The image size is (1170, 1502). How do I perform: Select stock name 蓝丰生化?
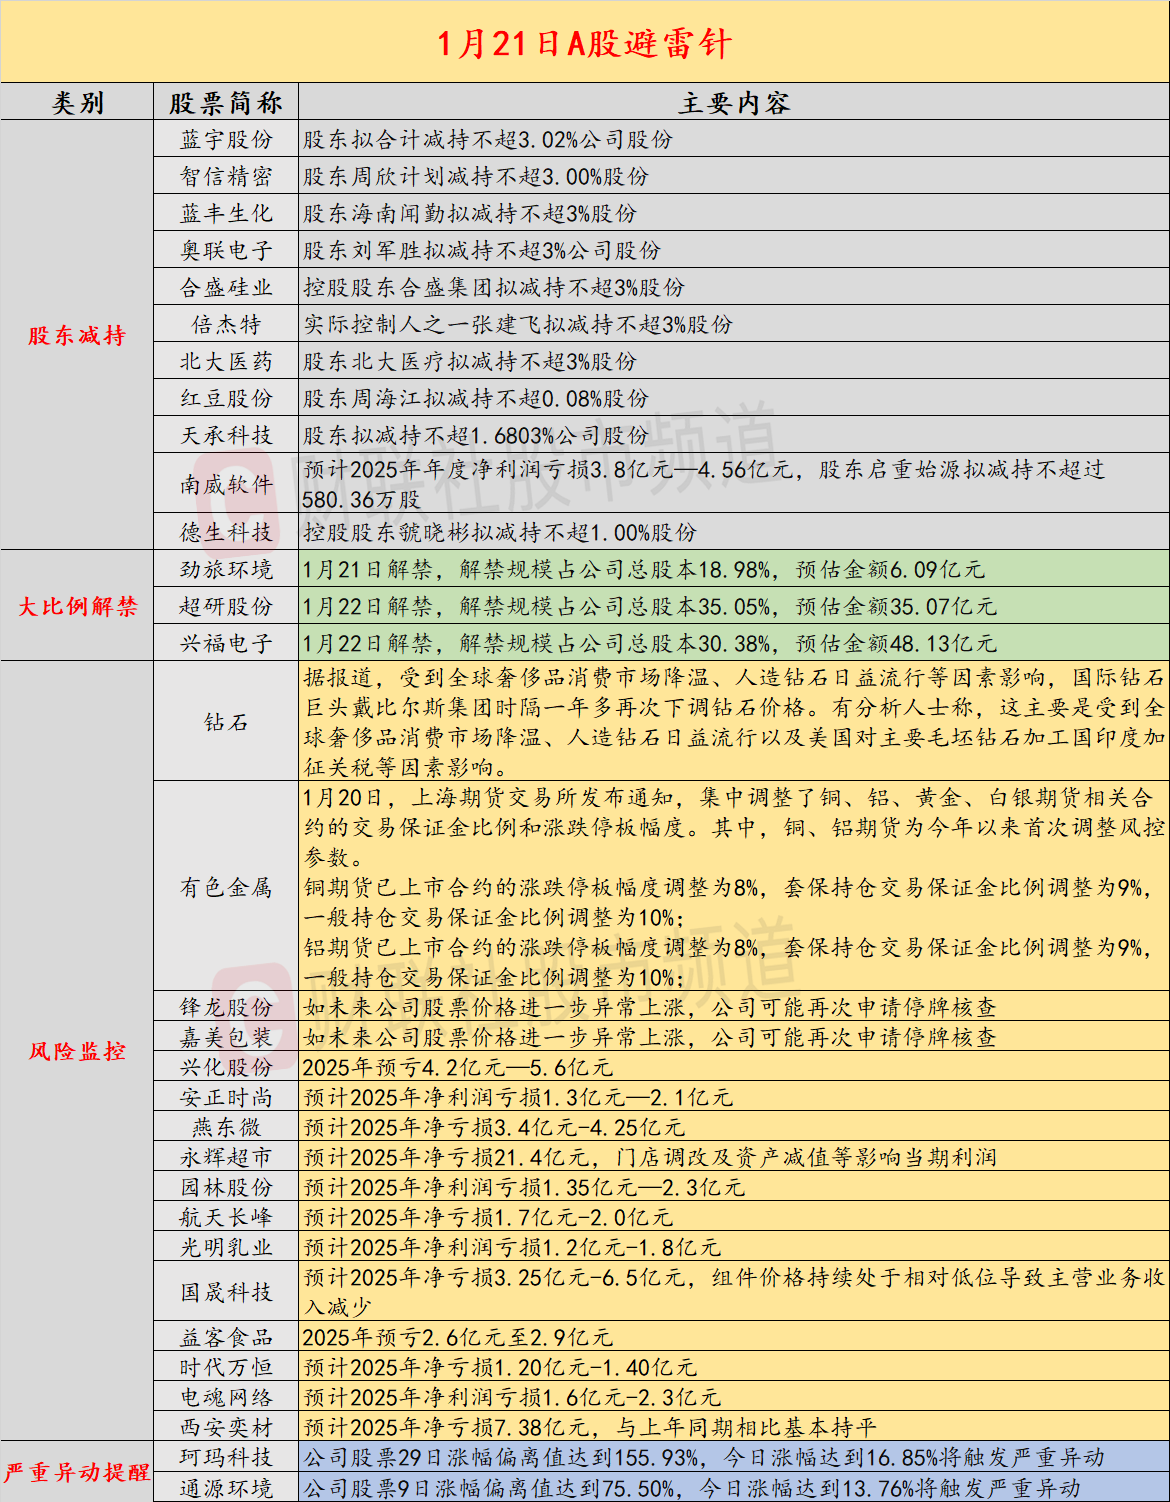pyautogui.click(x=226, y=214)
